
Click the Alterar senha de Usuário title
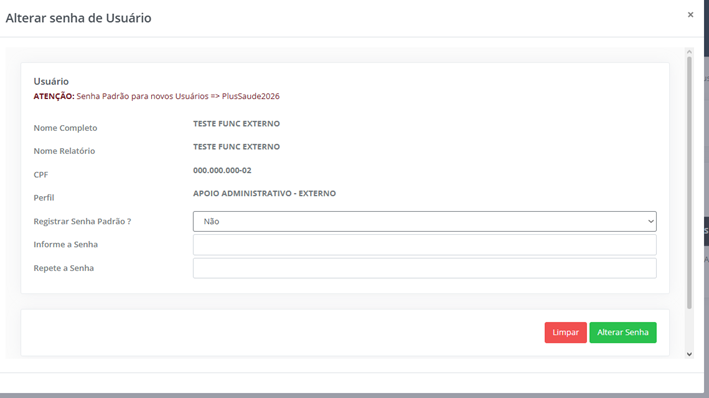(79, 18)
